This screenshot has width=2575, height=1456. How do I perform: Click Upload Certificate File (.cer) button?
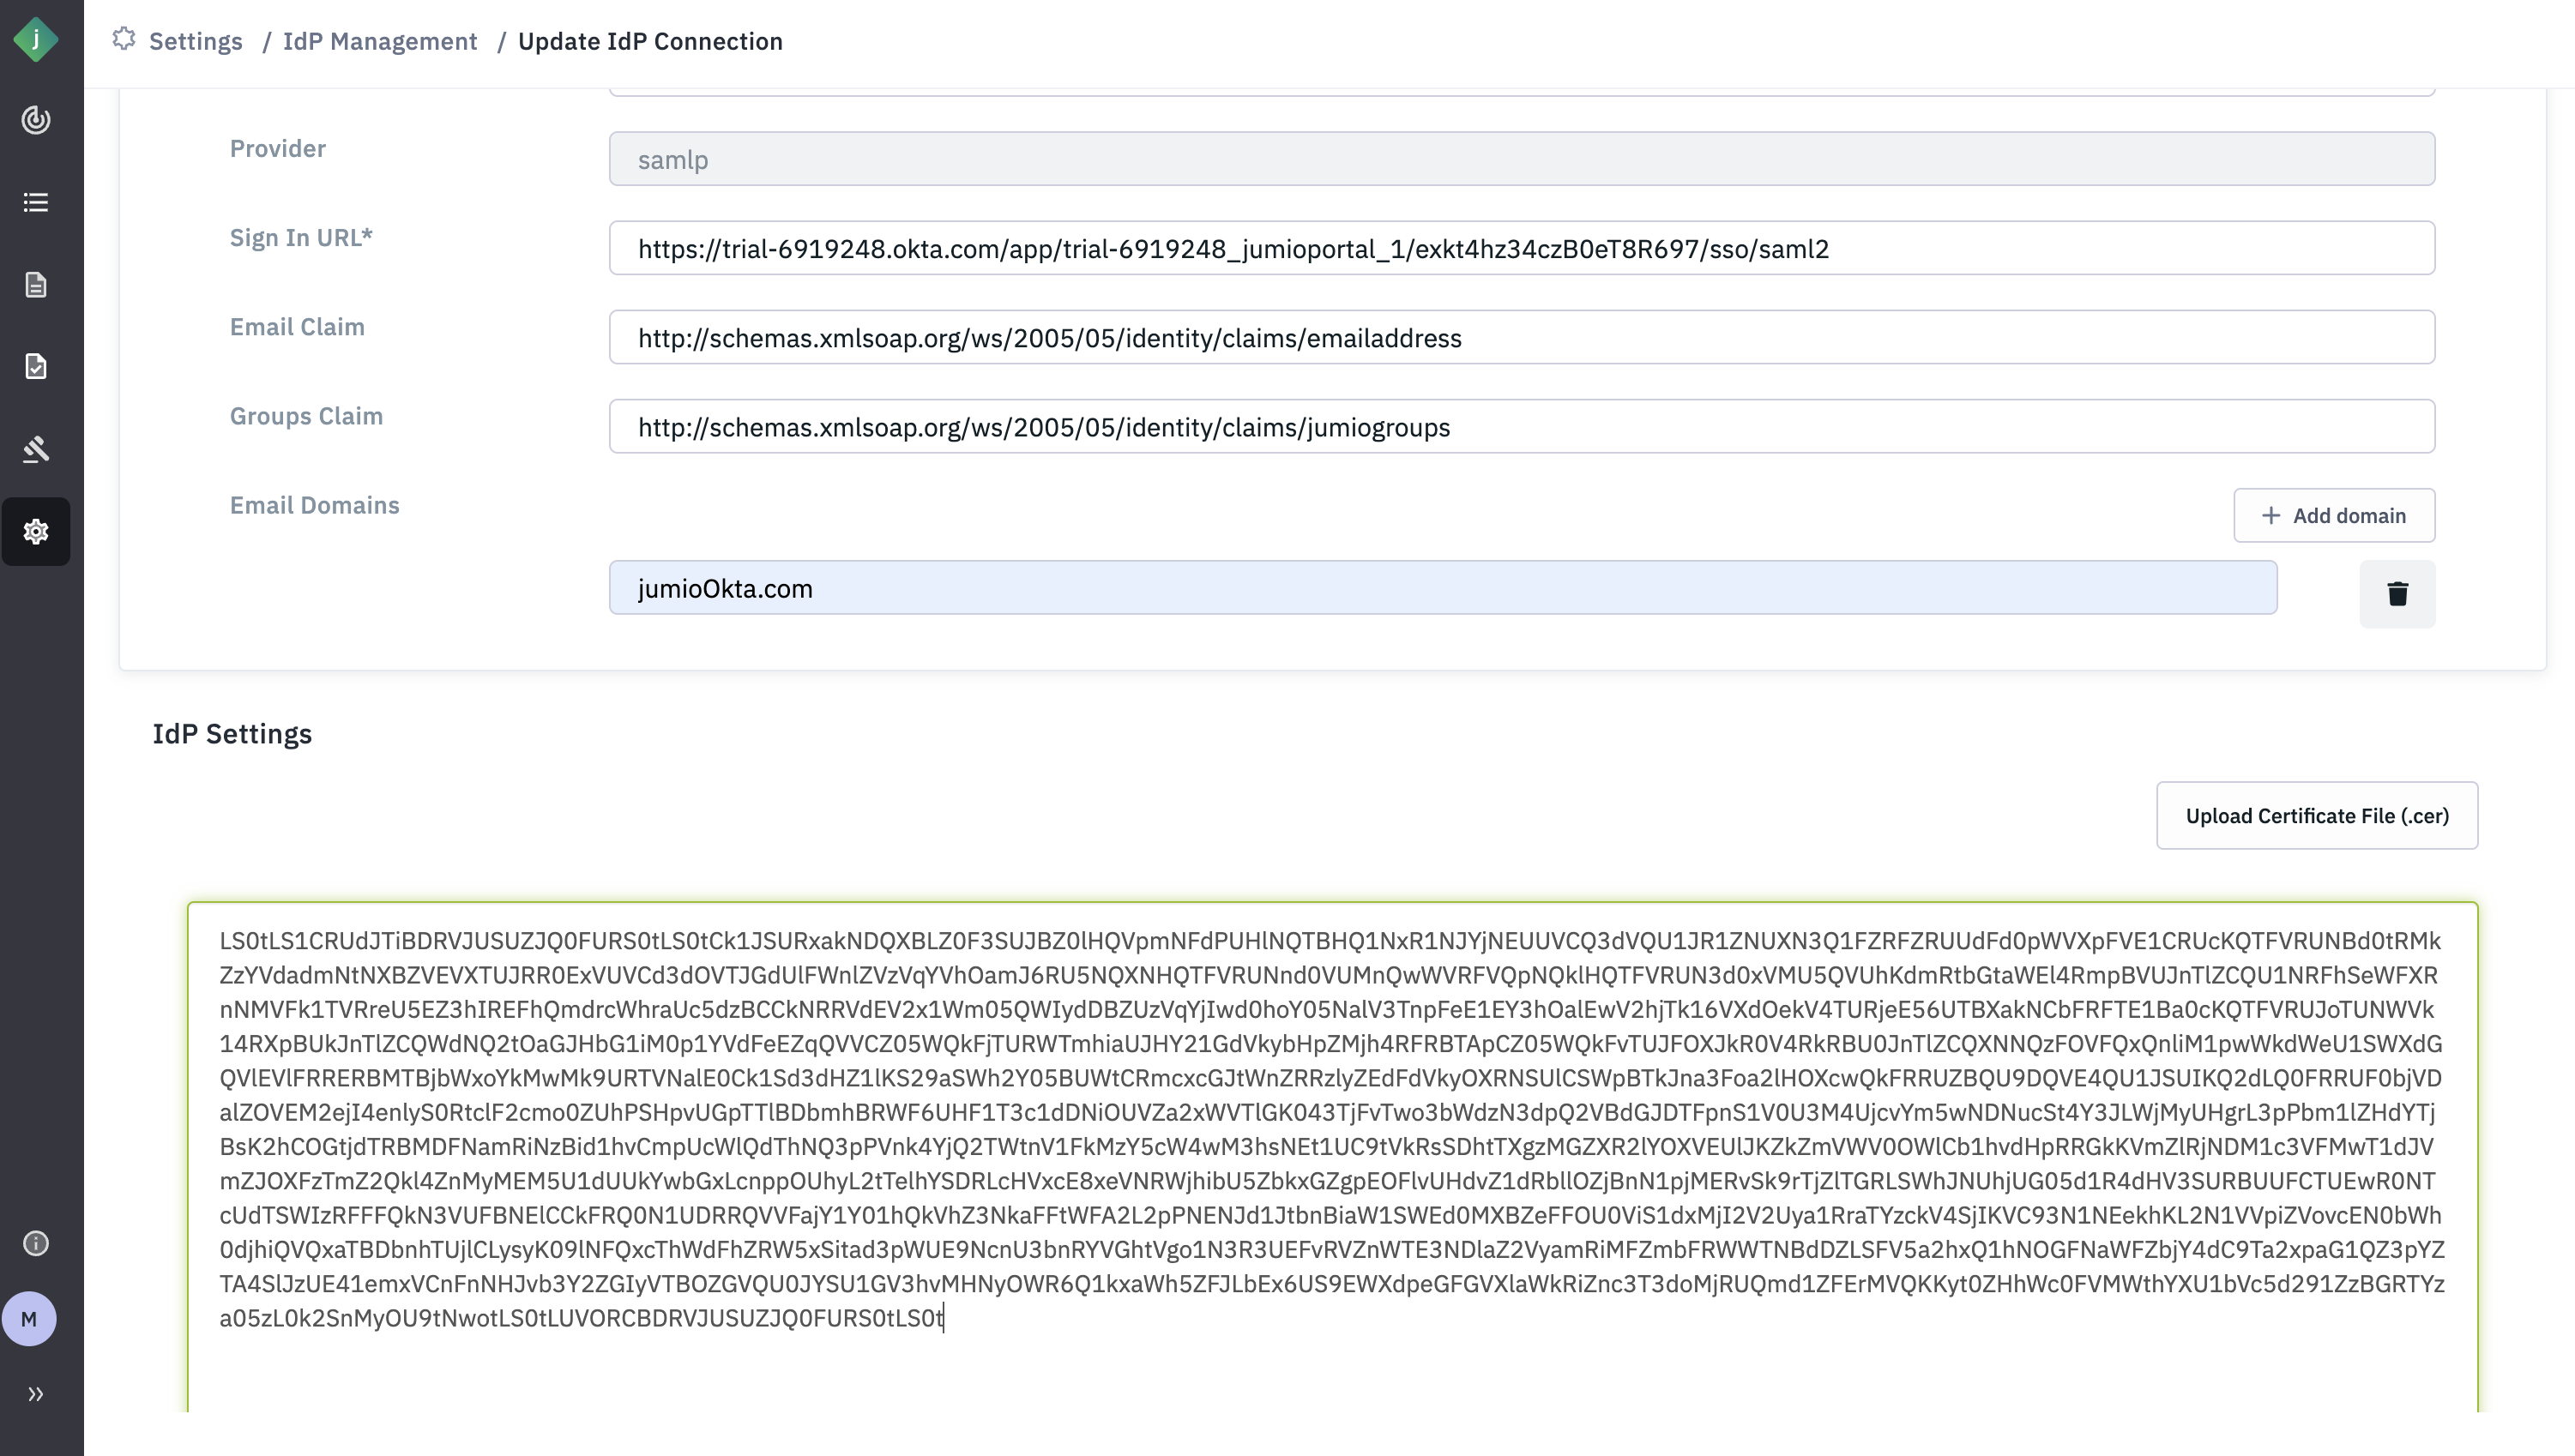pos(2316,816)
